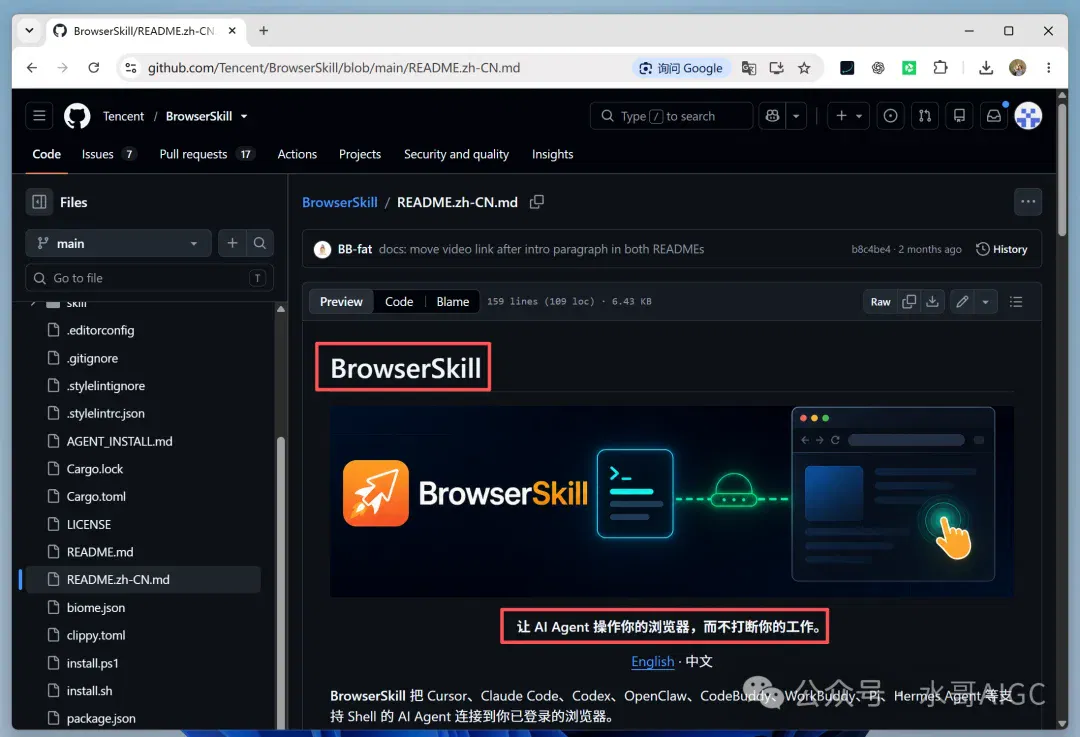Expand more edit options dropdown arrow
The height and width of the screenshot is (737, 1080).
(986, 302)
